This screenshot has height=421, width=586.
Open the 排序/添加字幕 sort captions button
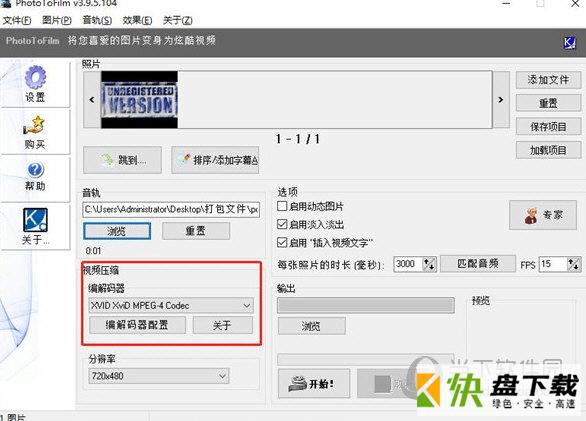215,160
